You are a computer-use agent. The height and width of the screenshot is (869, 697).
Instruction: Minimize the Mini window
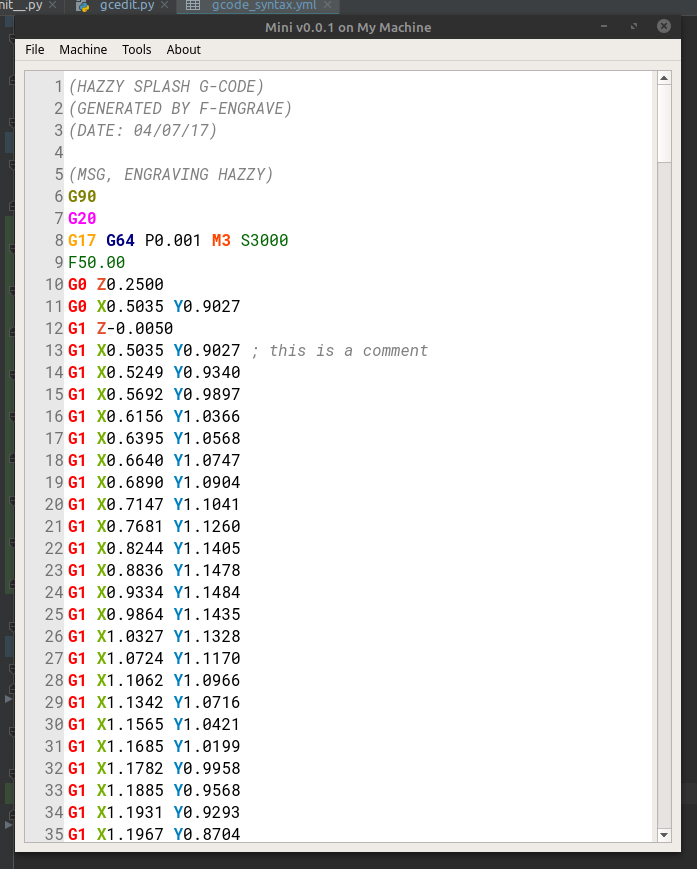pos(604,27)
